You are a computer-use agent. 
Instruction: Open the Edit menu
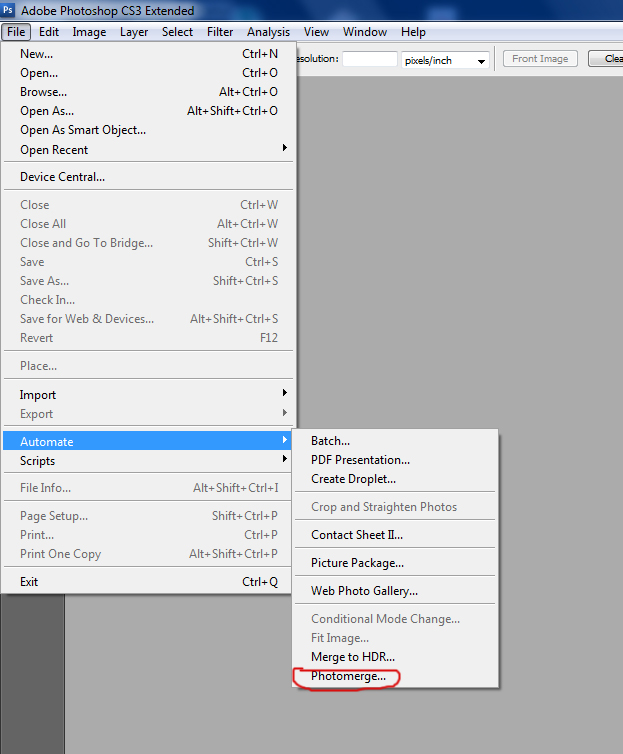point(49,32)
